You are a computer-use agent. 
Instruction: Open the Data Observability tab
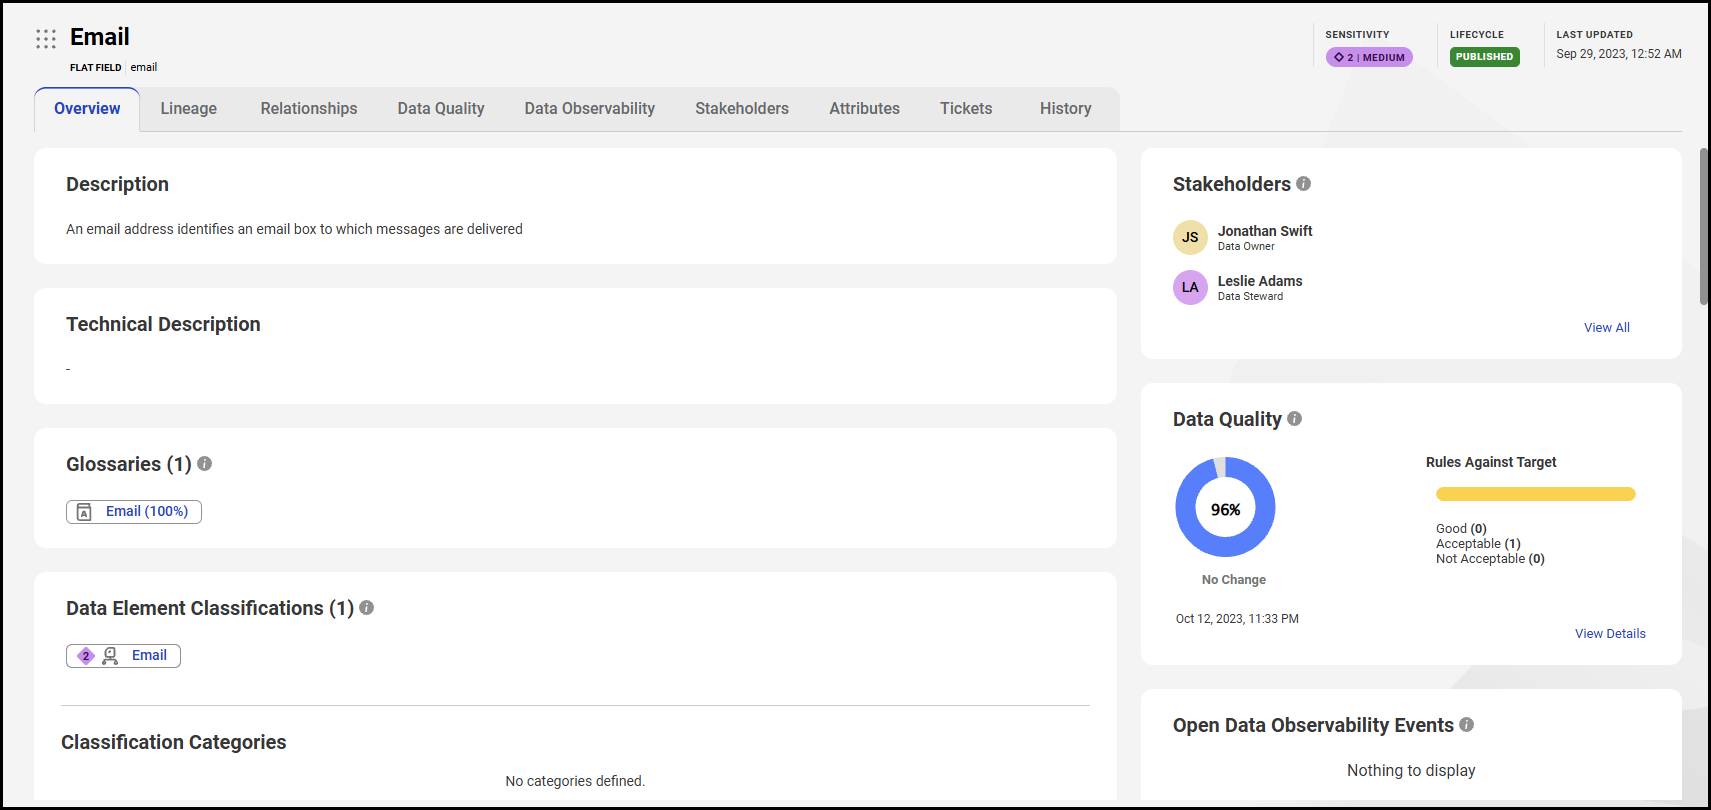pyautogui.click(x=590, y=109)
